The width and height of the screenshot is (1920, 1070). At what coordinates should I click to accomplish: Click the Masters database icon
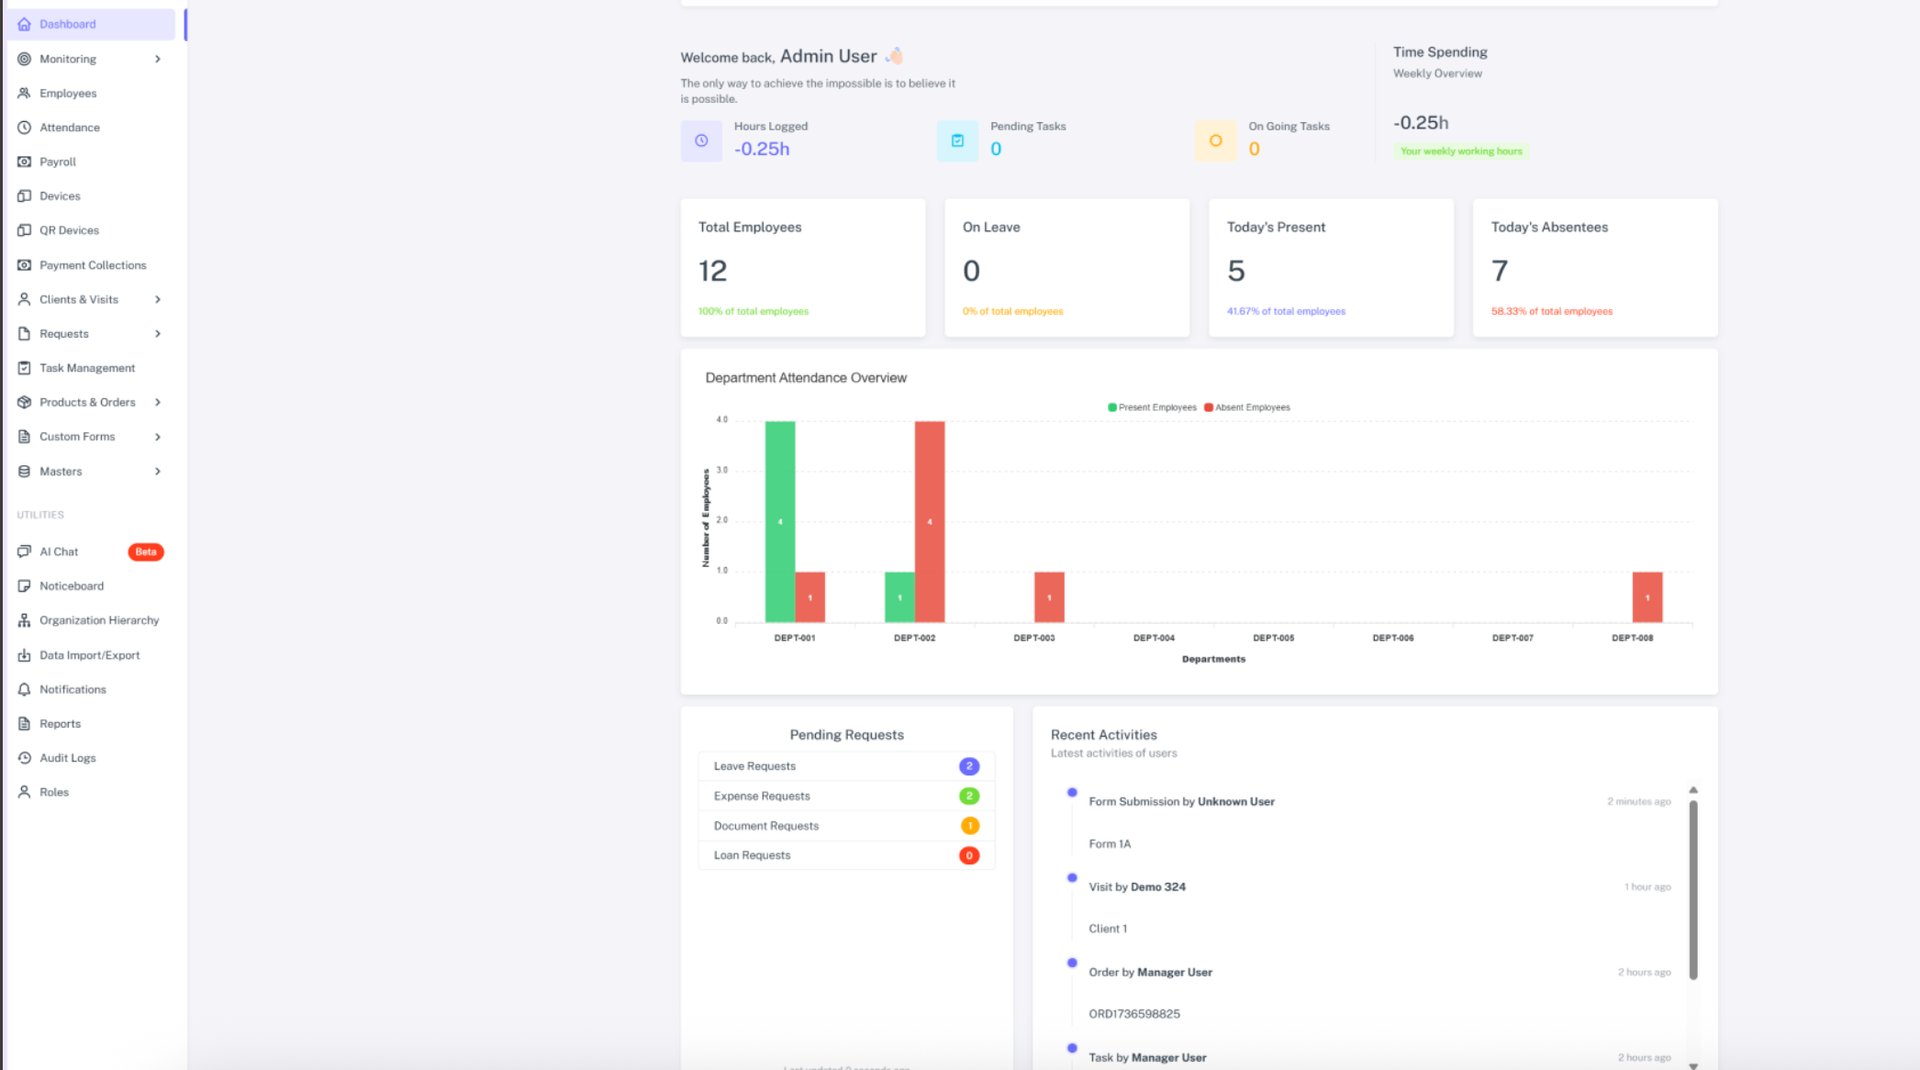click(24, 471)
